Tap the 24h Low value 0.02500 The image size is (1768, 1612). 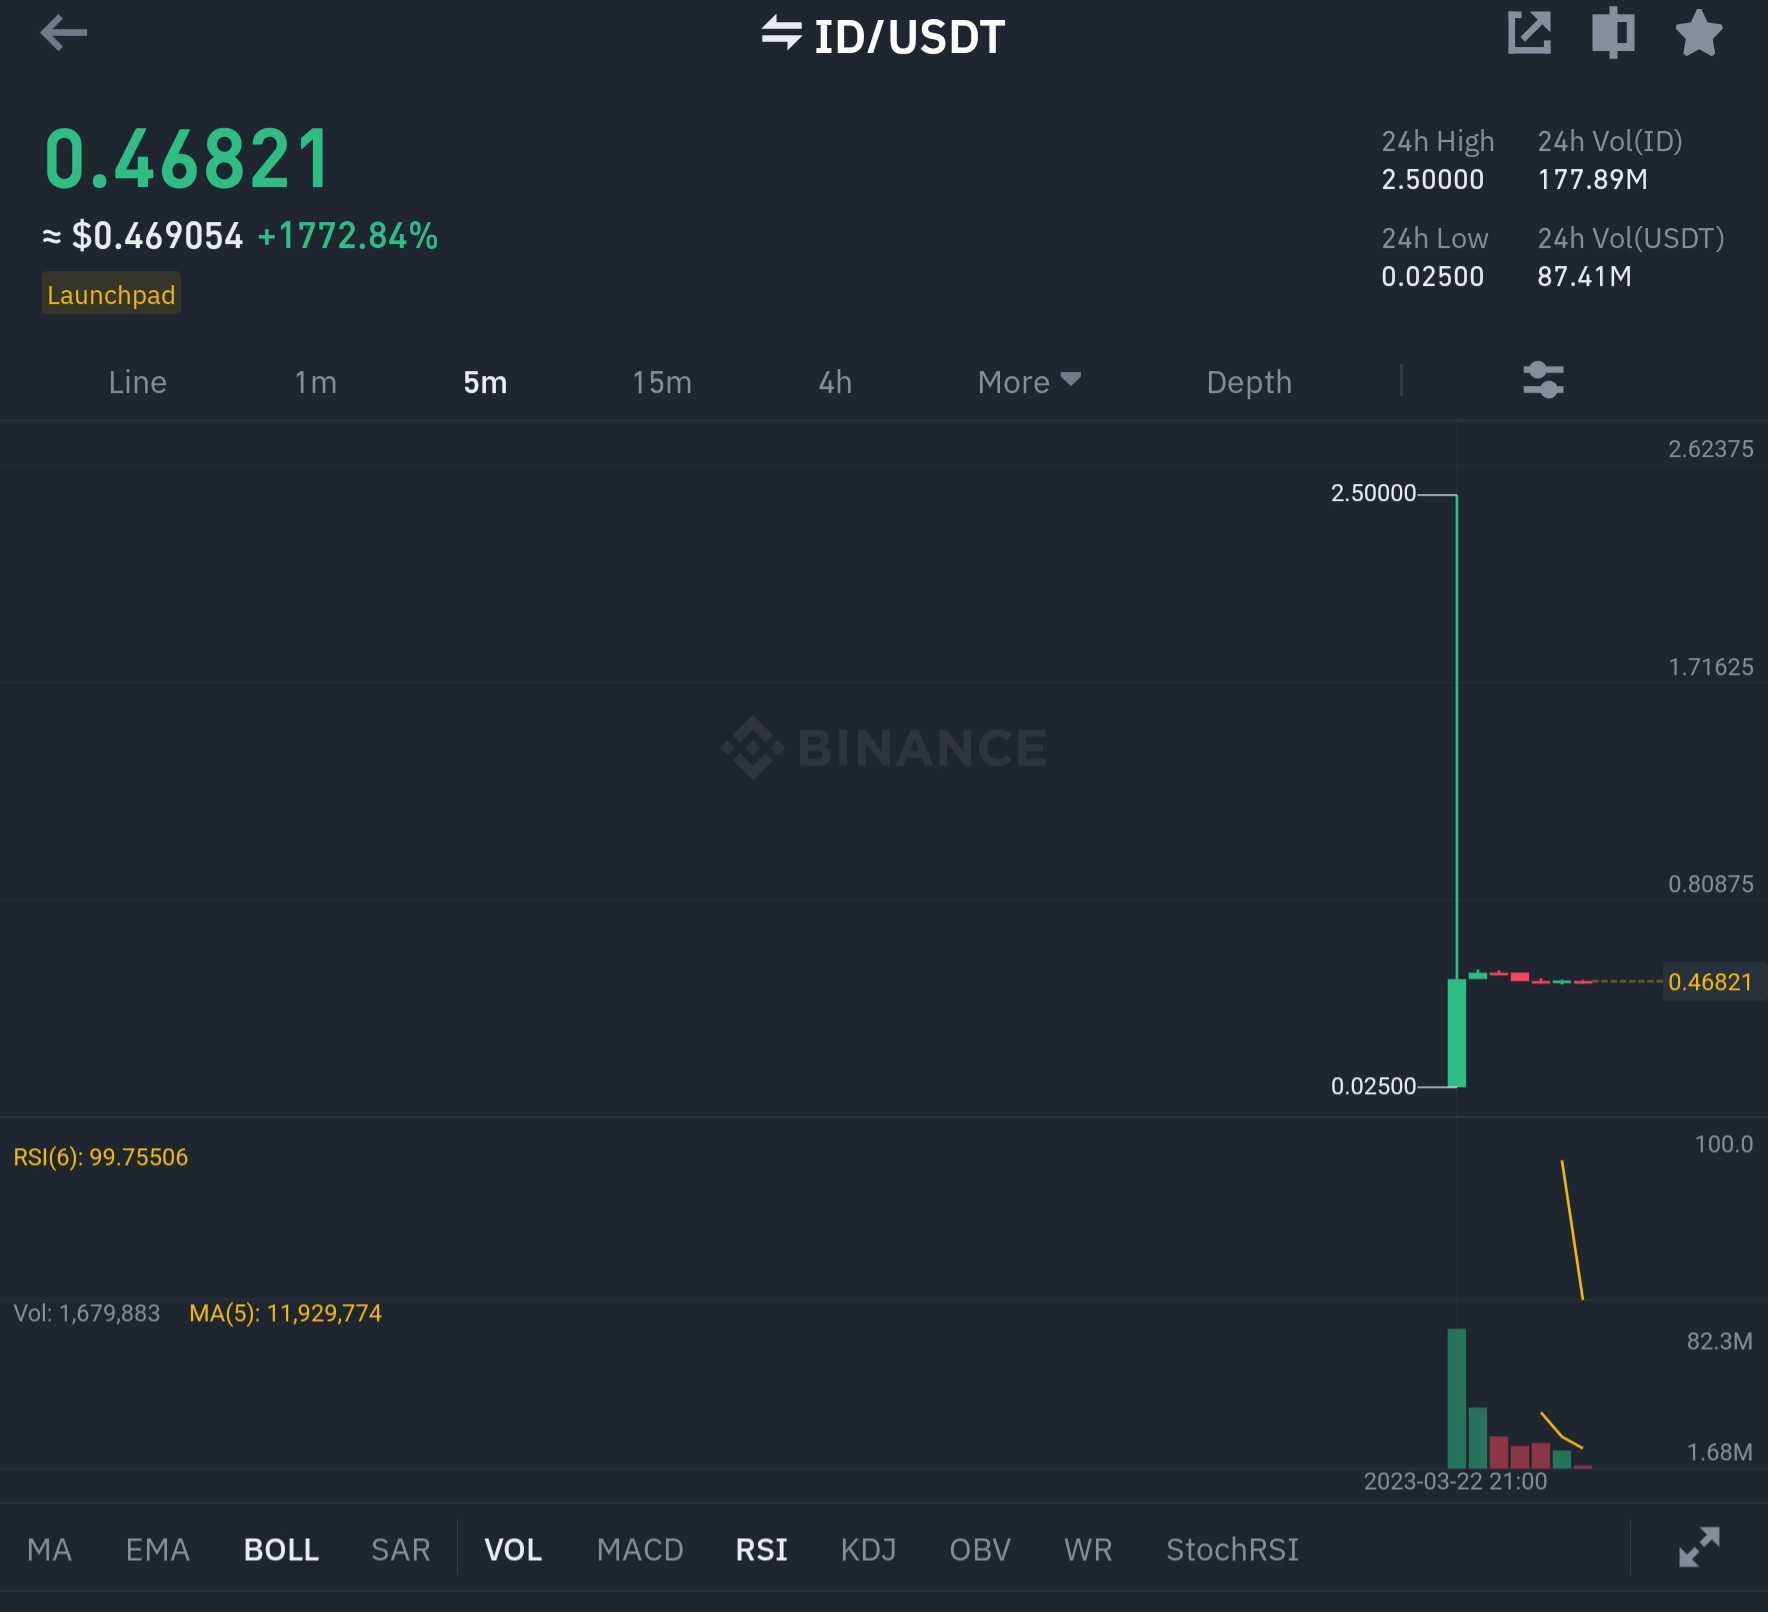(1432, 276)
